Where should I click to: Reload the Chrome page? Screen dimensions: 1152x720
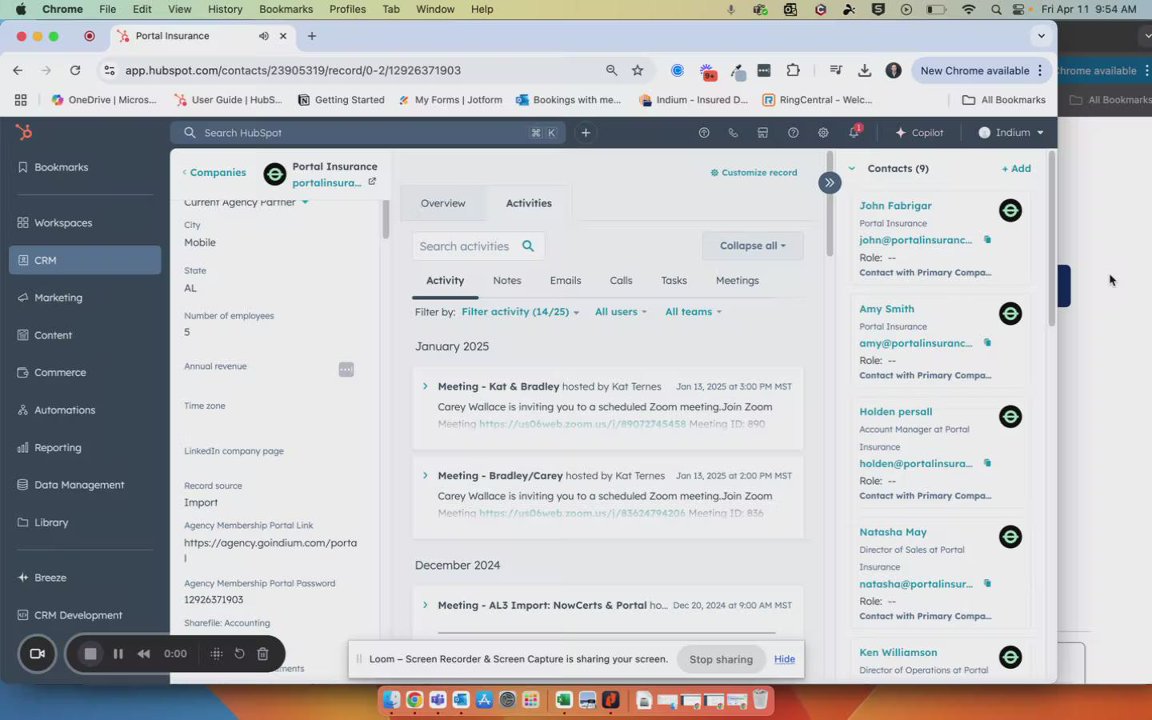pos(75,71)
